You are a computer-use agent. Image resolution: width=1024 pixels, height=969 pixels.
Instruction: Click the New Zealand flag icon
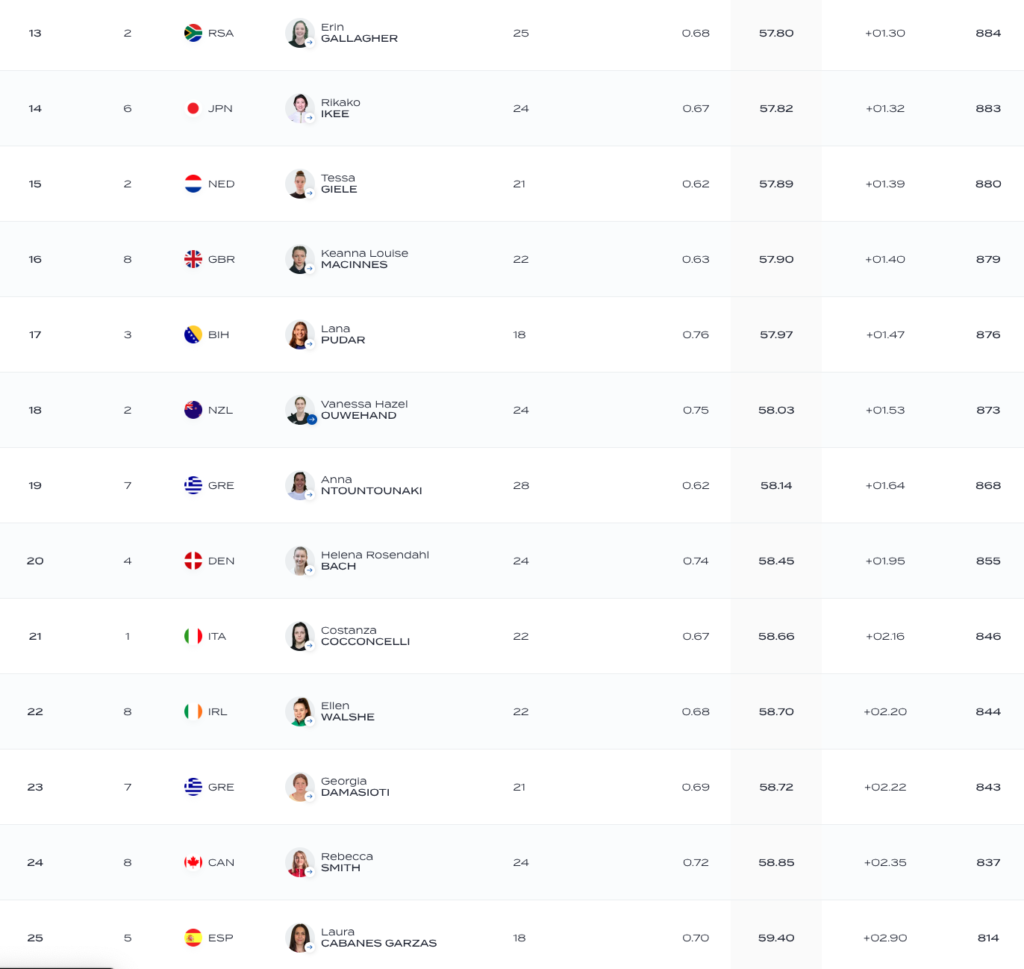(193, 410)
